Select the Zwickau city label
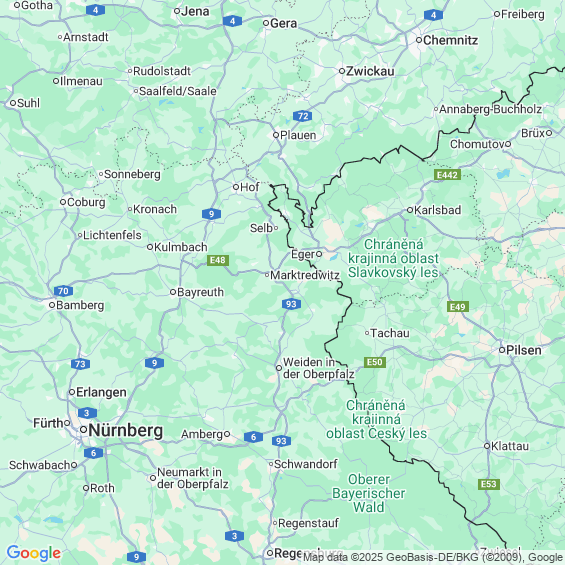565x565 pixels. tap(370, 71)
